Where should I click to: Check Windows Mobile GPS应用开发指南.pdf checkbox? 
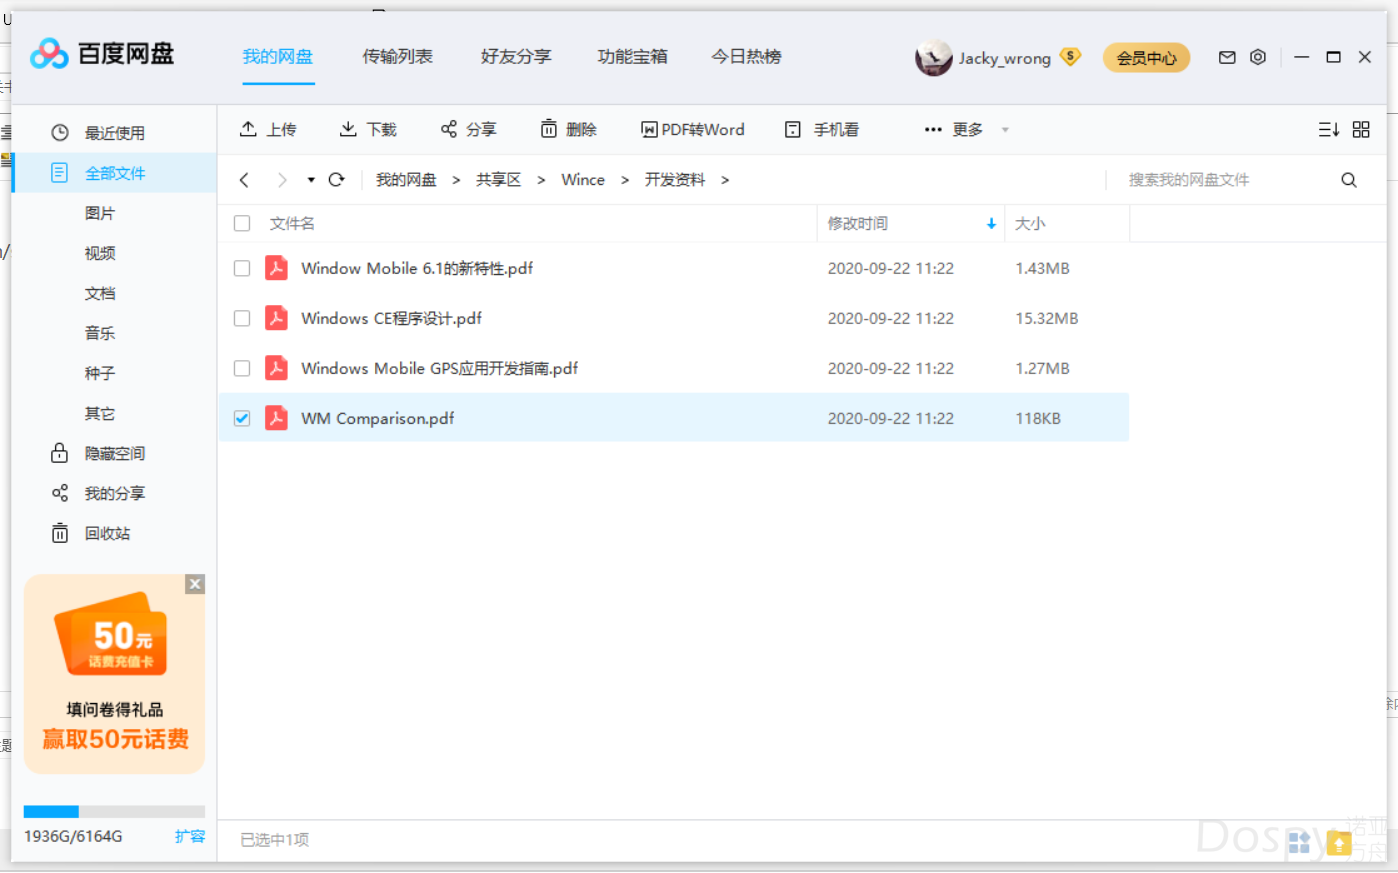click(x=242, y=368)
